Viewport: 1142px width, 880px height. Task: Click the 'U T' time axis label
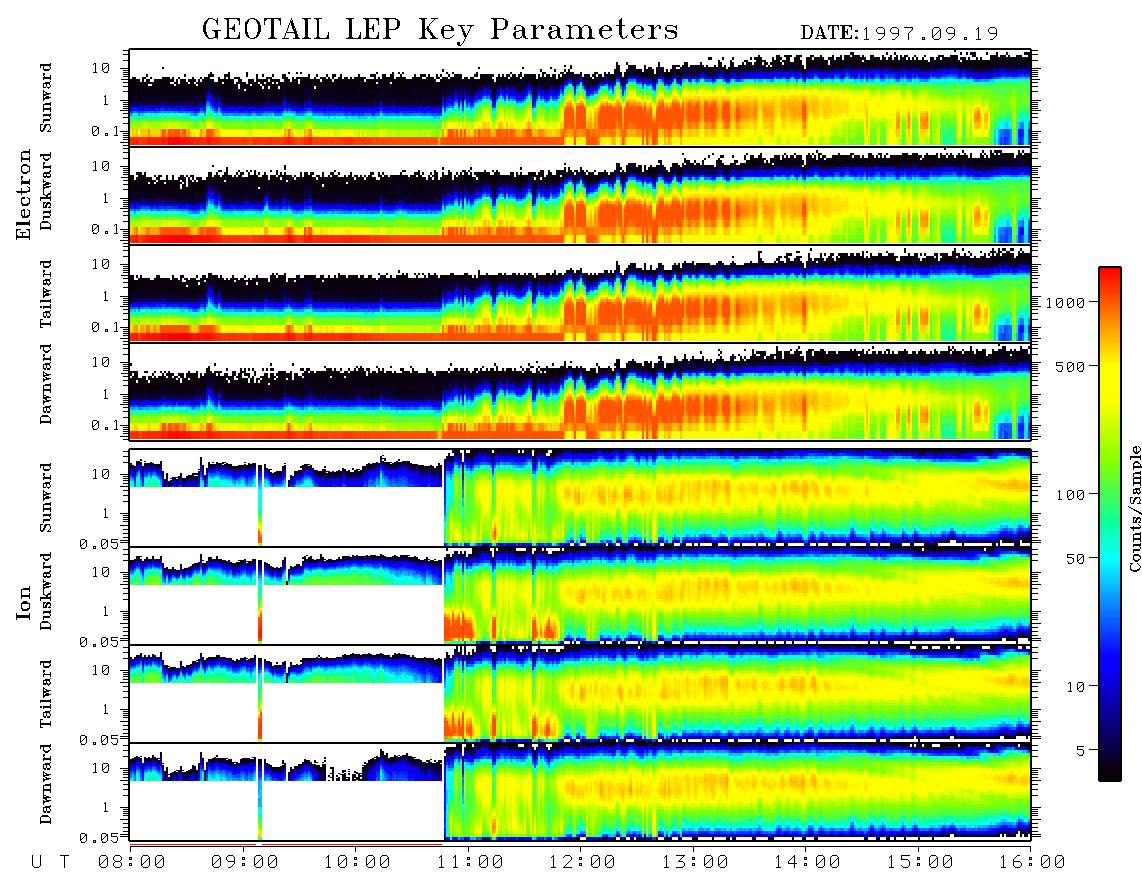pyautogui.click(x=51, y=862)
